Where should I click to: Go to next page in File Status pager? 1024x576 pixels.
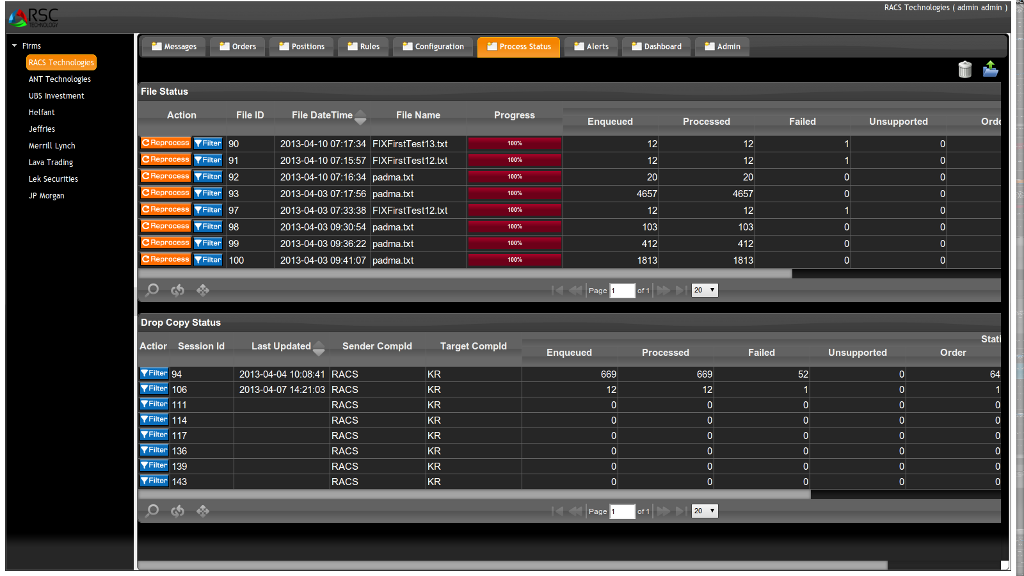coord(662,290)
